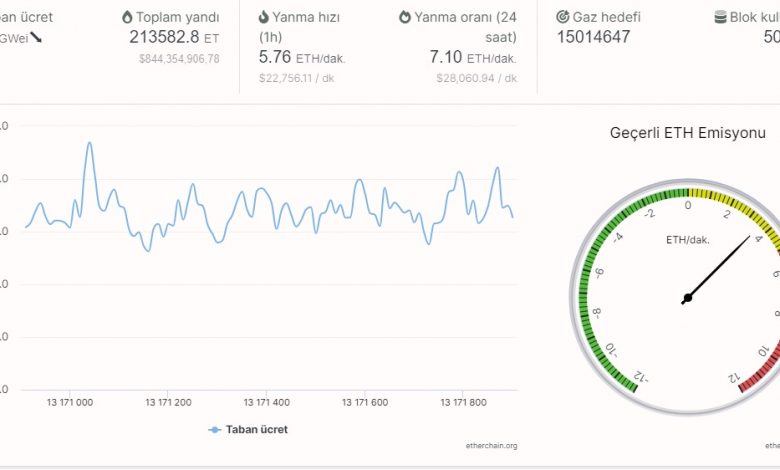Viewport: 780px width, 470px height.
Task: Click the gauge needle's center pivot
Action: click(x=686, y=298)
